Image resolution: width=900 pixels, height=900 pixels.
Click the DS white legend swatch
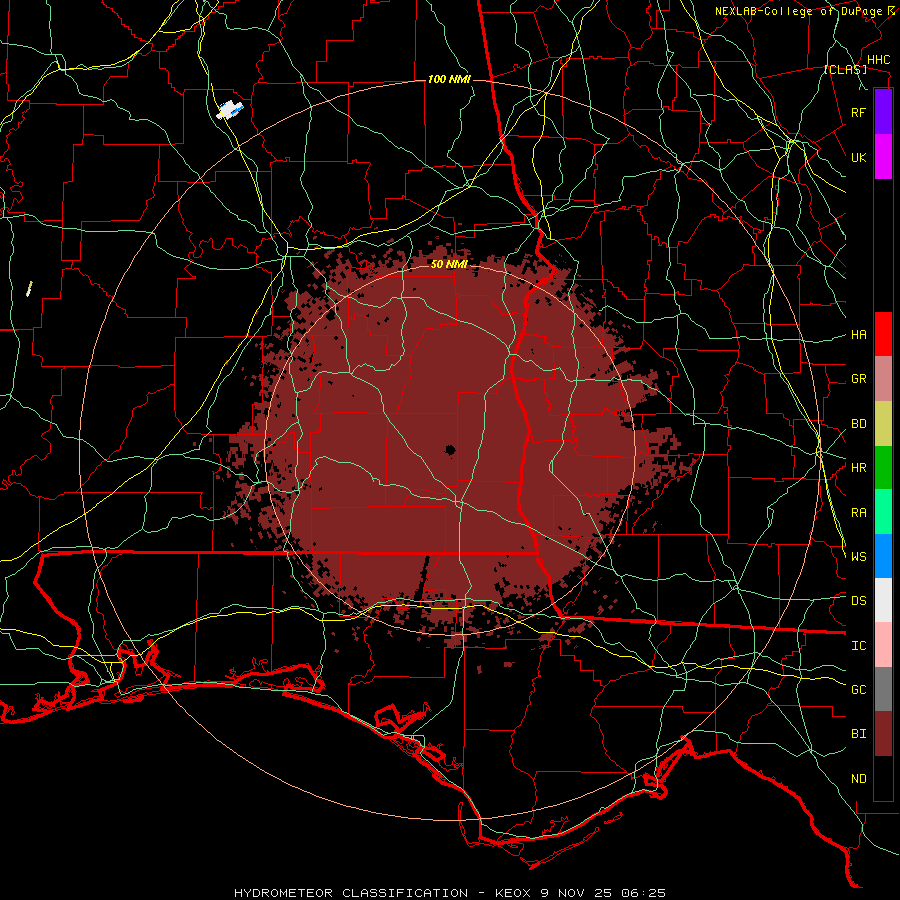[x=883, y=600]
